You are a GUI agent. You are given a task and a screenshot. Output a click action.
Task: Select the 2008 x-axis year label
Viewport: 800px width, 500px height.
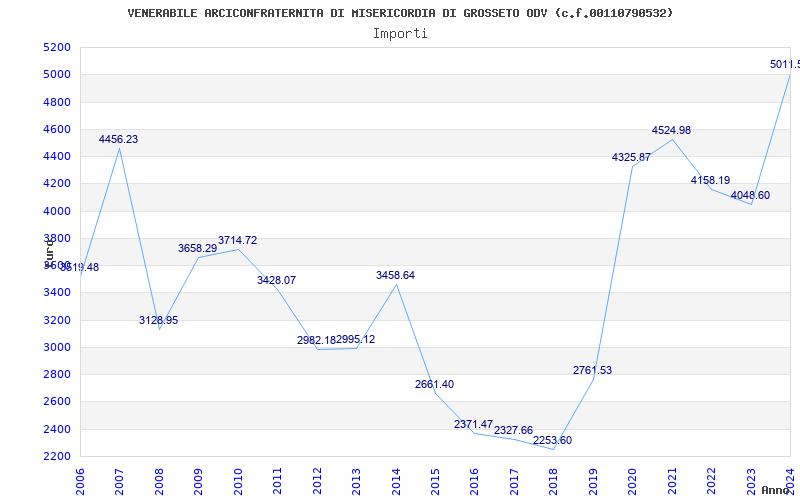pyautogui.click(x=159, y=482)
